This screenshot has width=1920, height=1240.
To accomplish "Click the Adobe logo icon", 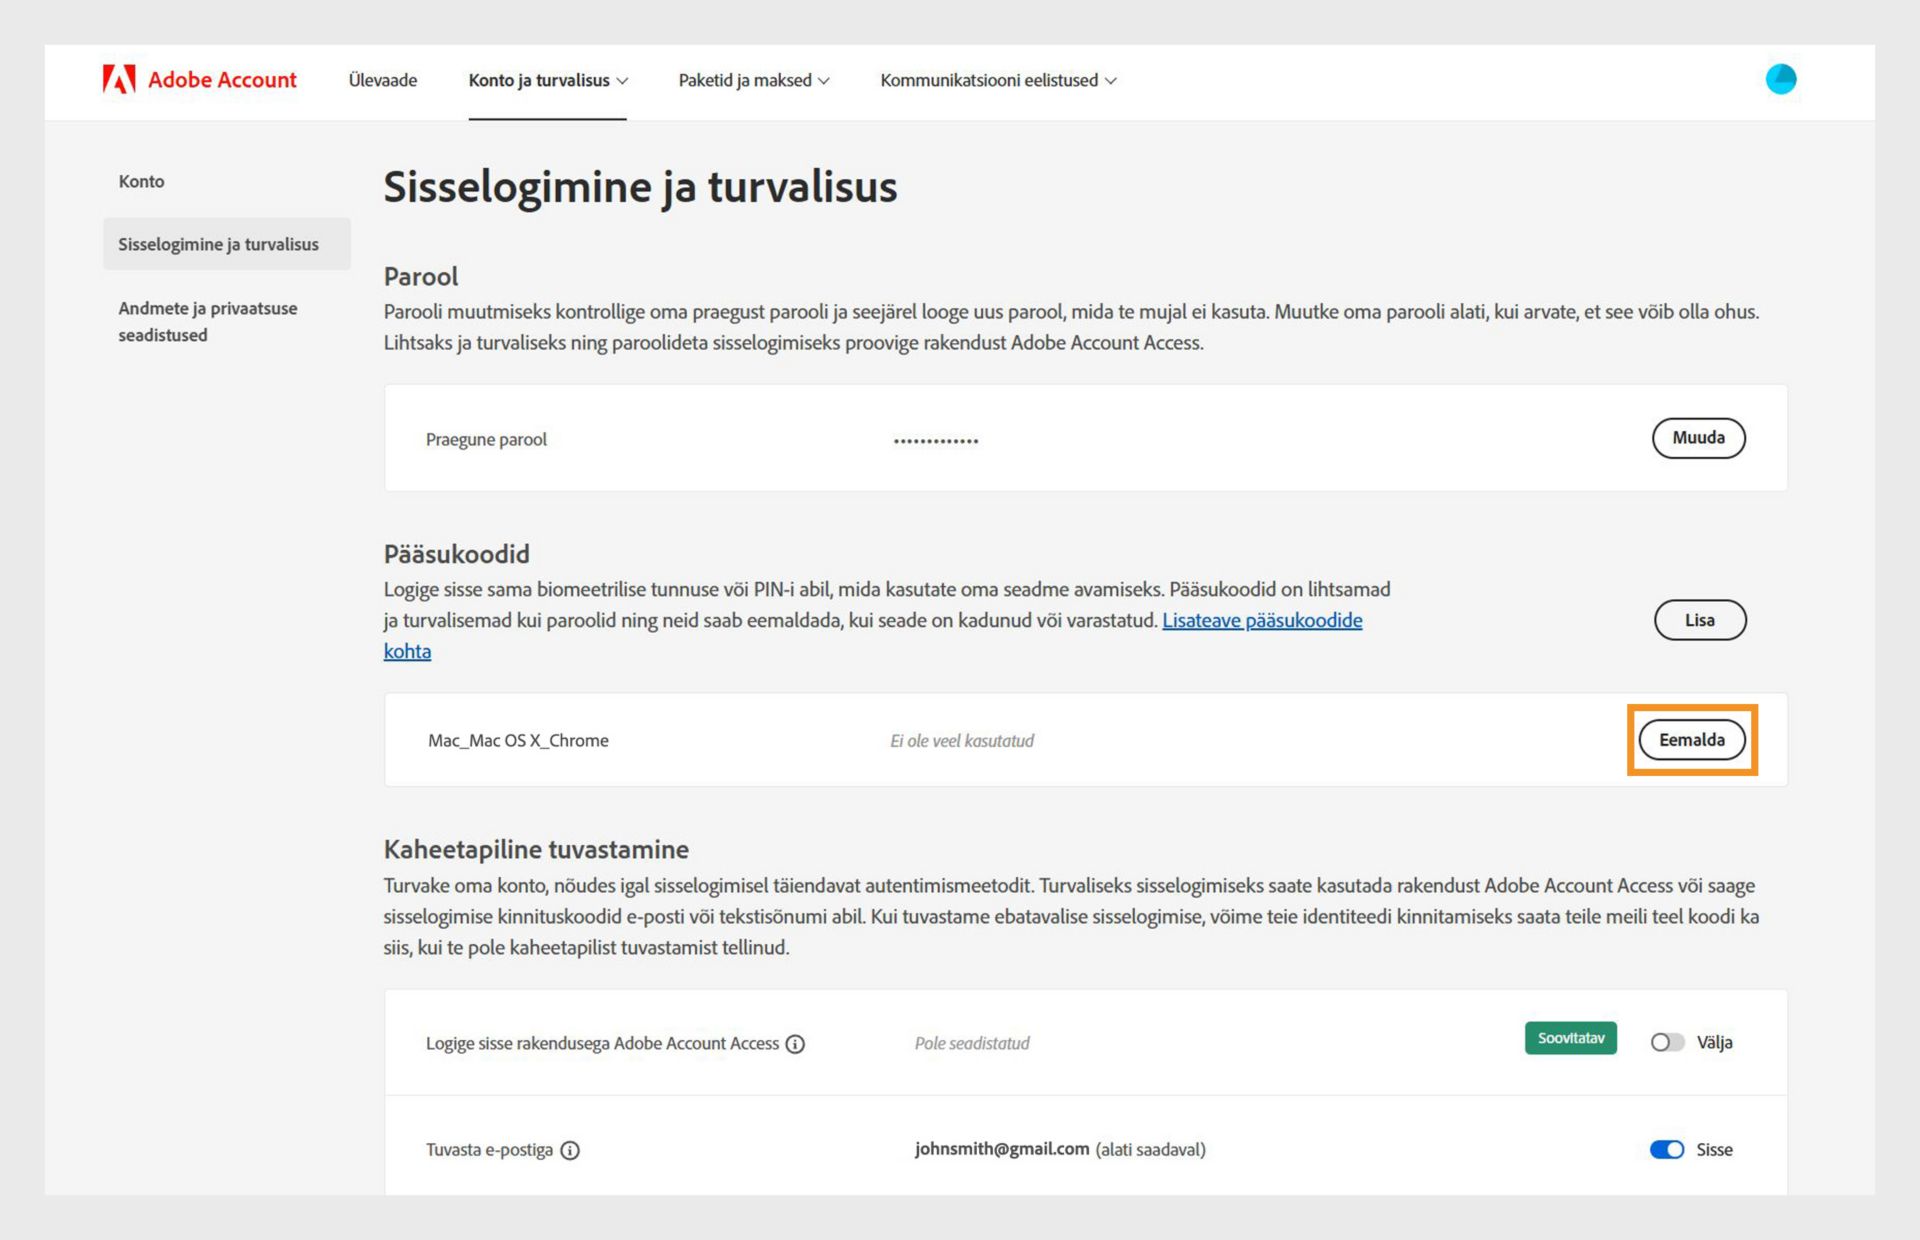I will point(118,80).
